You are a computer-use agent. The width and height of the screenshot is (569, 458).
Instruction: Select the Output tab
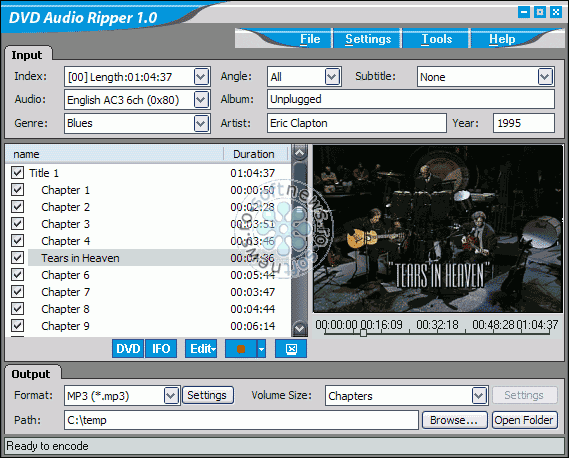[x=31, y=374]
